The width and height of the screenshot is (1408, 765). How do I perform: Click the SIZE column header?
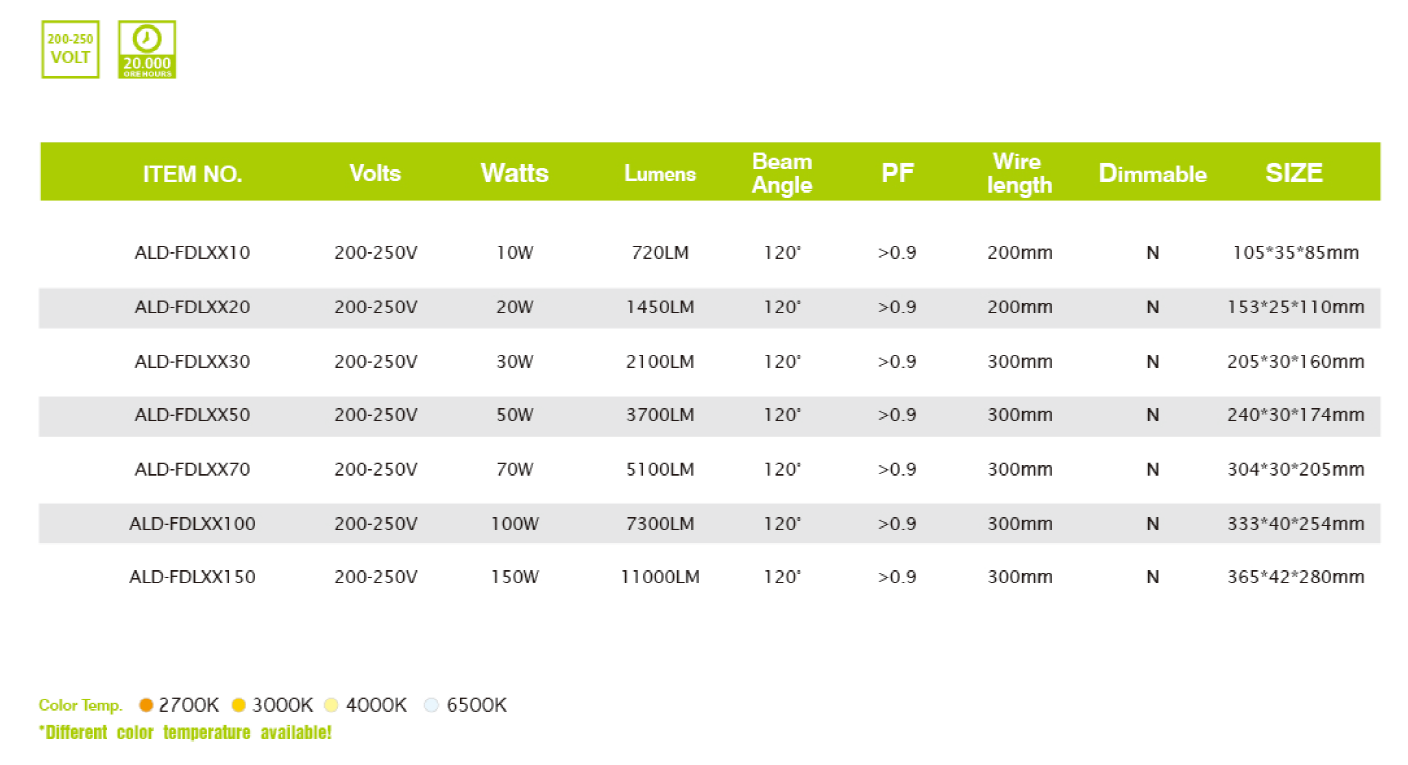(x=1294, y=173)
